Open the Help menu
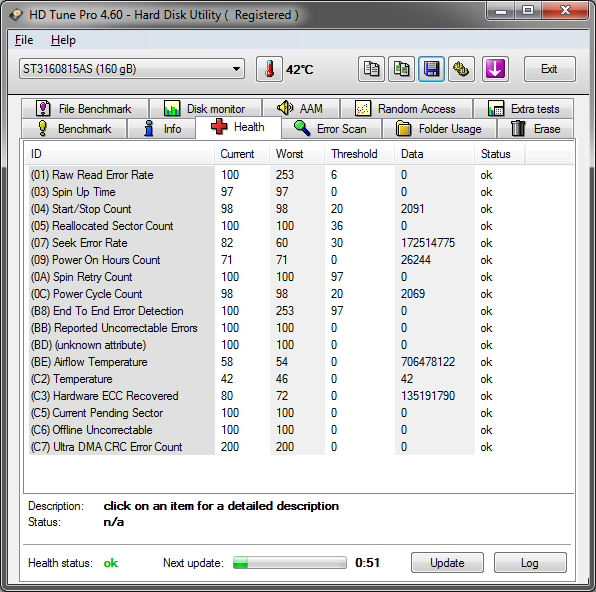Image resolution: width=596 pixels, height=592 pixels. click(x=63, y=40)
